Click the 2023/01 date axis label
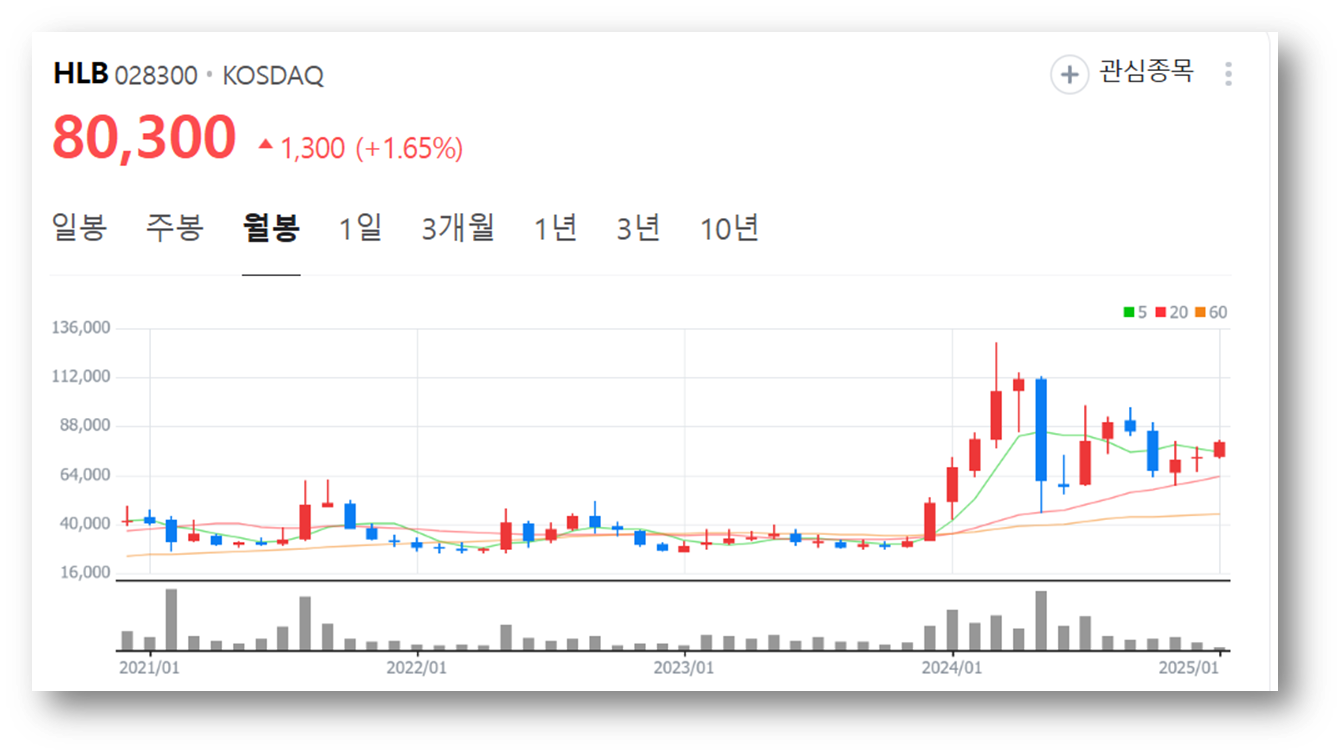The height and width of the screenshot is (756, 1343). coord(684,666)
